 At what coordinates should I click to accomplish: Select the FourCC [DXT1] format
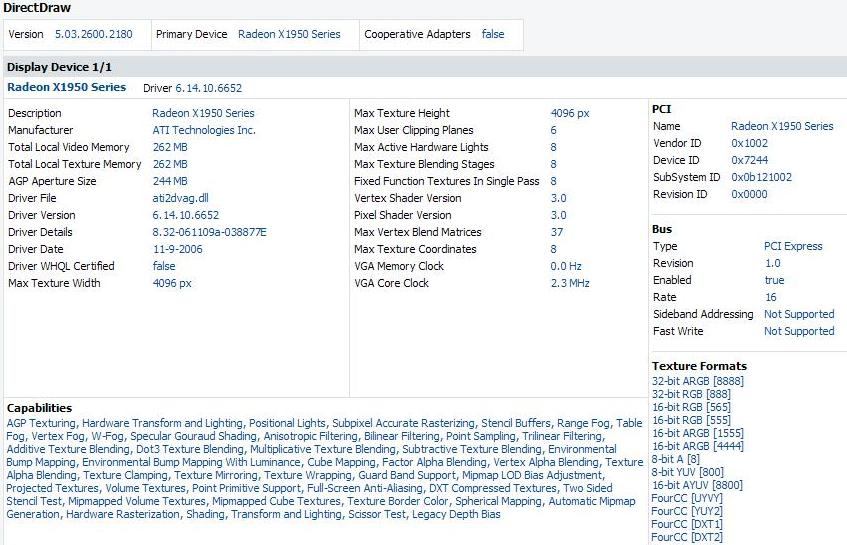coord(687,524)
